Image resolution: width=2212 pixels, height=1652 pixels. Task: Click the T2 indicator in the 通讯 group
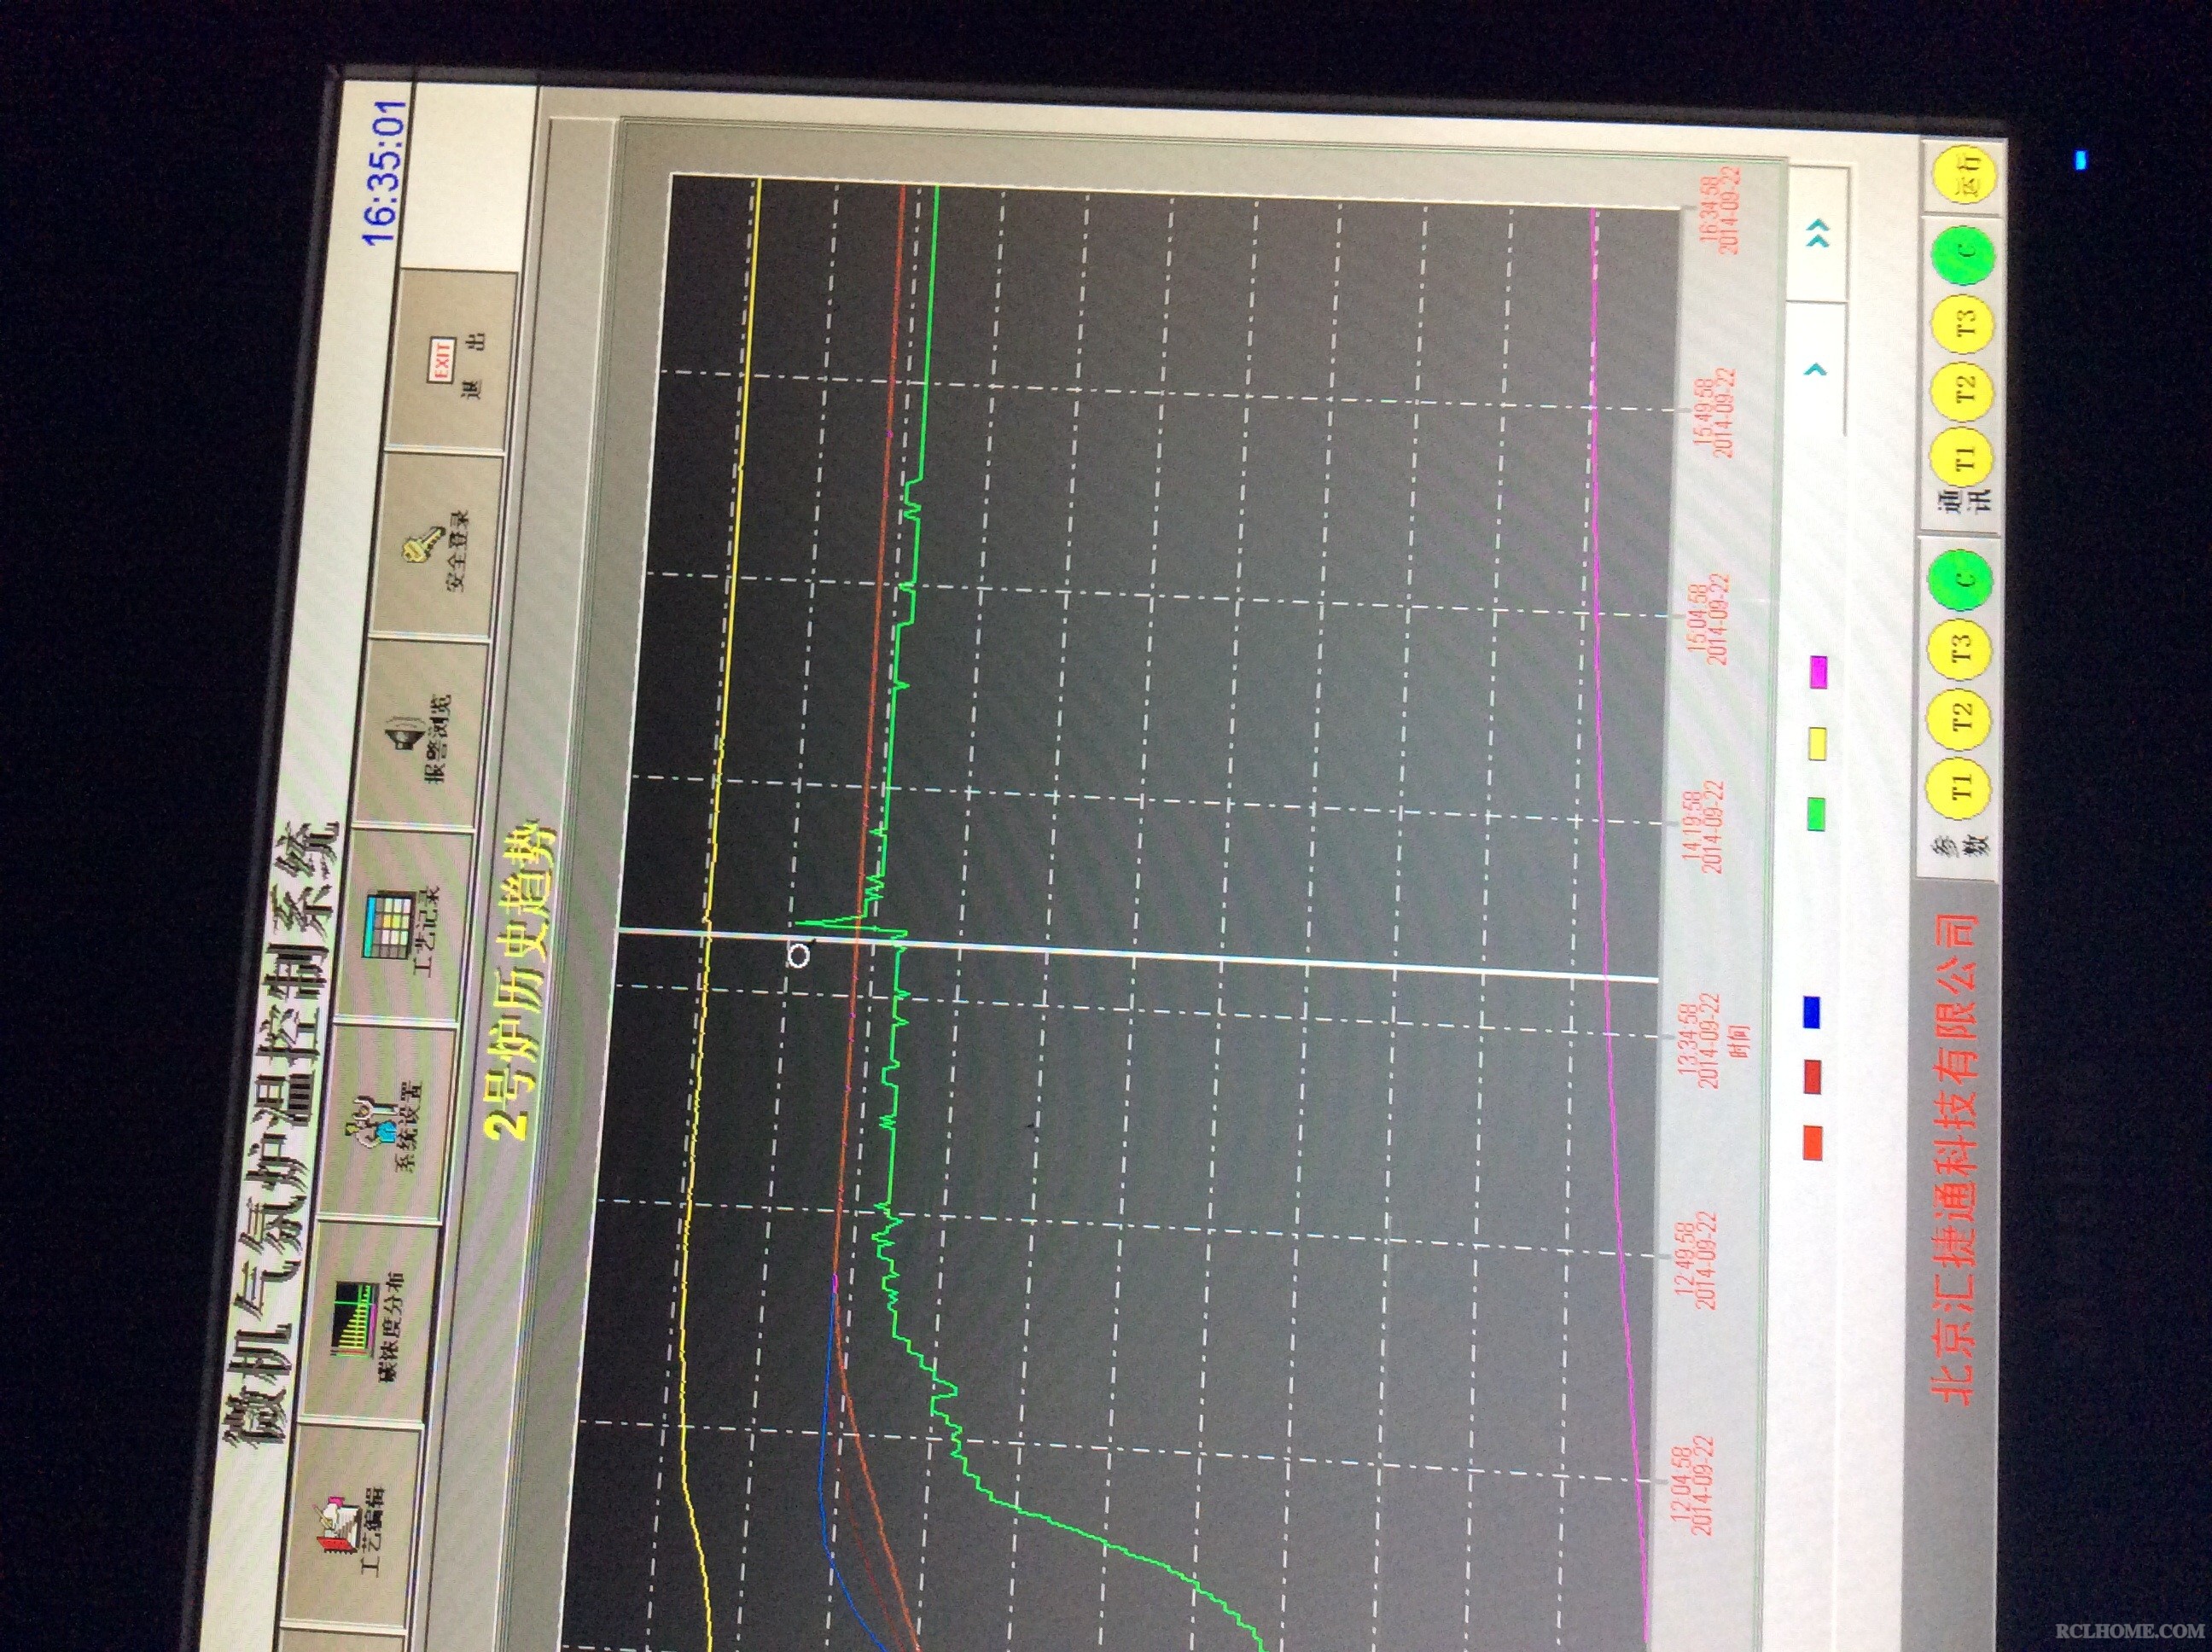click(1964, 390)
